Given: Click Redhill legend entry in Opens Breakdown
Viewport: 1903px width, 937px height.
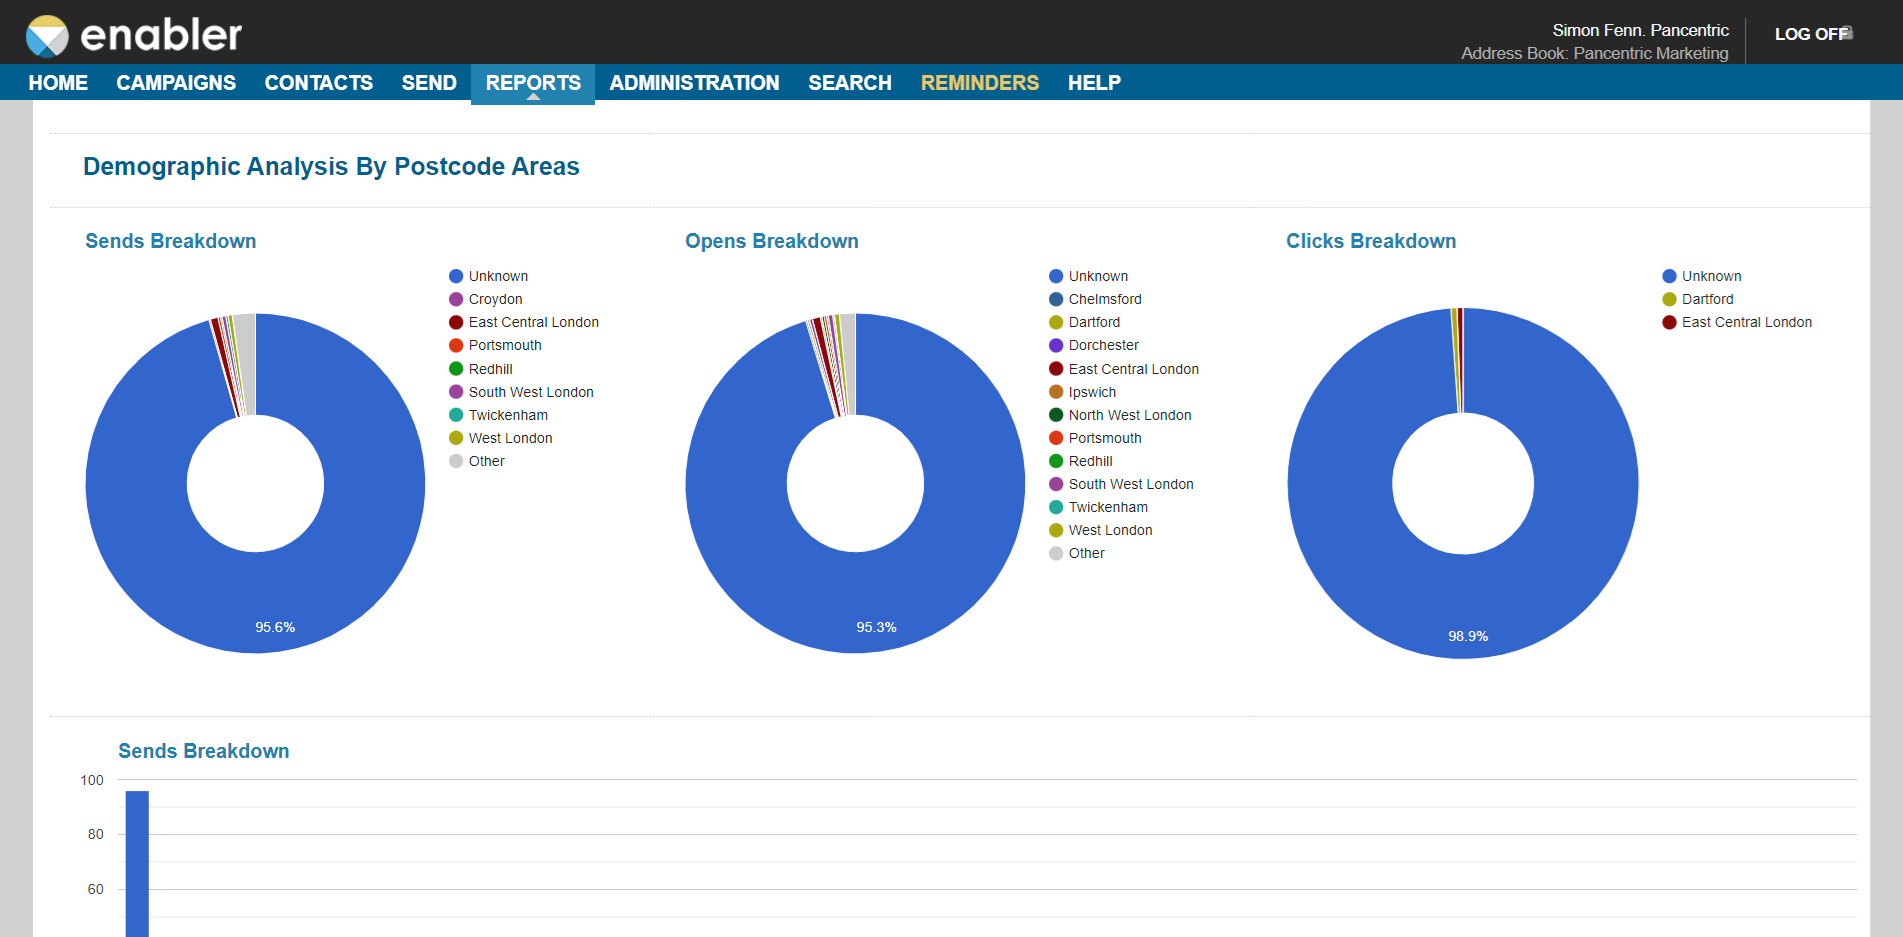Looking at the screenshot, I should [x=1081, y=461].
